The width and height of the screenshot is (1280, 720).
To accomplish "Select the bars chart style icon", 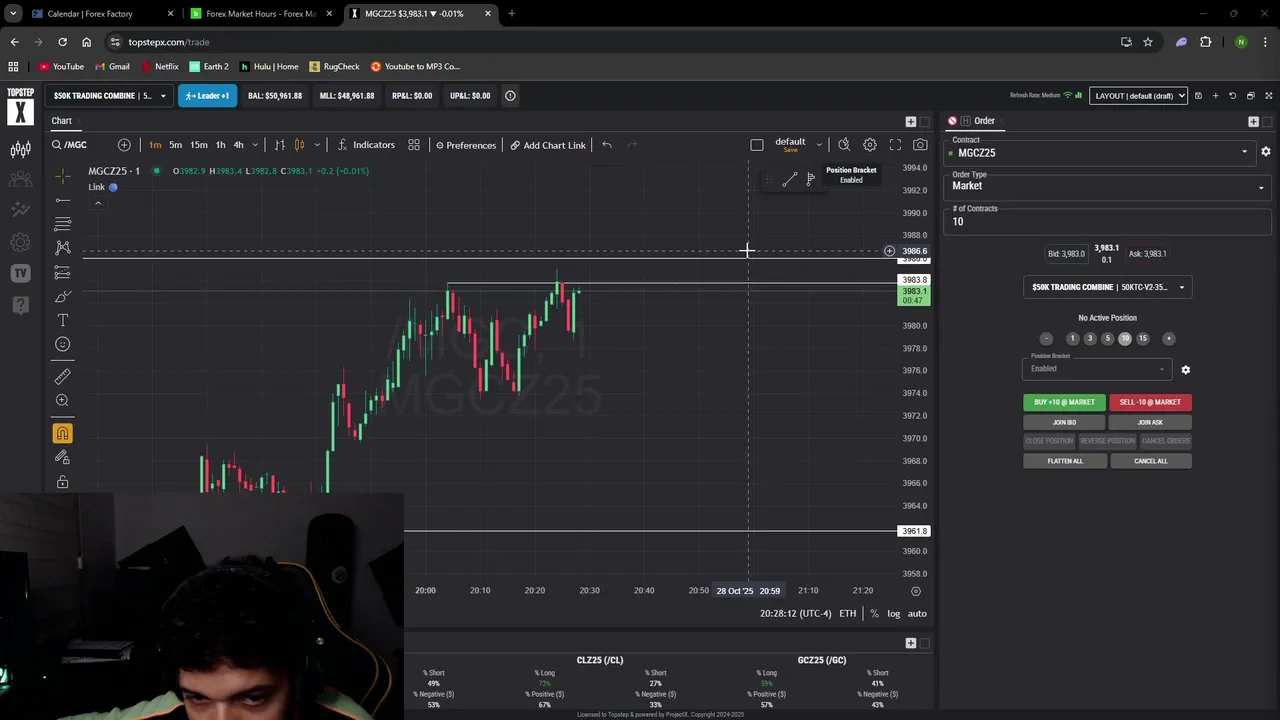I will [280, 145].
